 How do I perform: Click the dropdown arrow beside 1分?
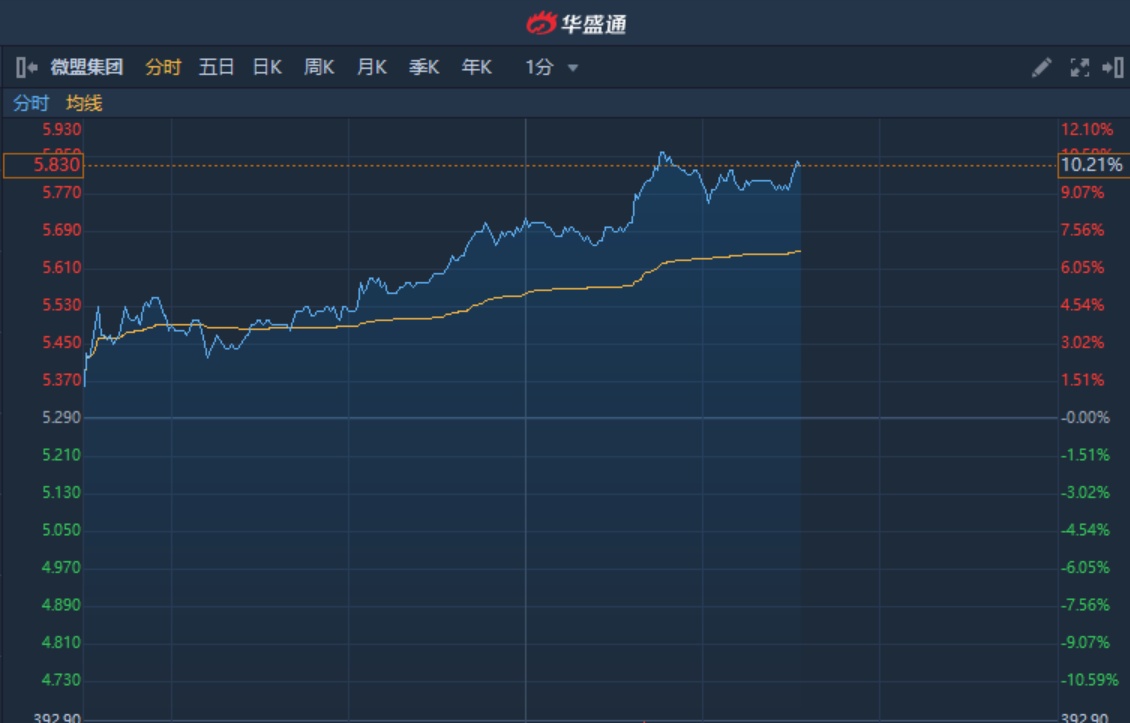(x=573, y=68)
